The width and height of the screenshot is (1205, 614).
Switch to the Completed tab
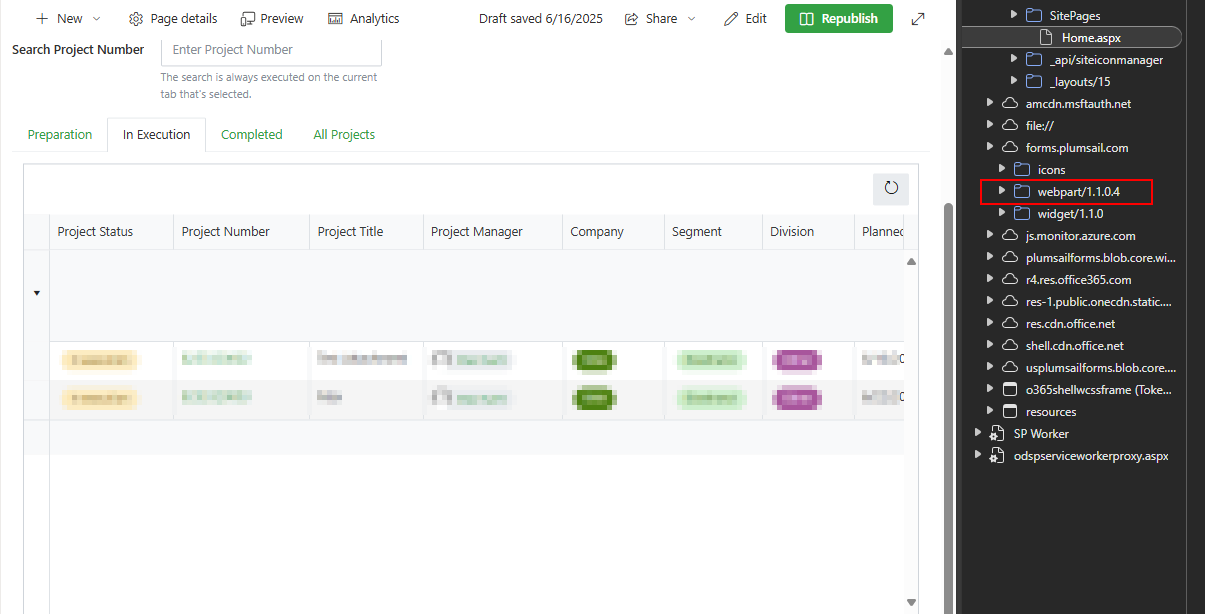(x=251, y=135)
